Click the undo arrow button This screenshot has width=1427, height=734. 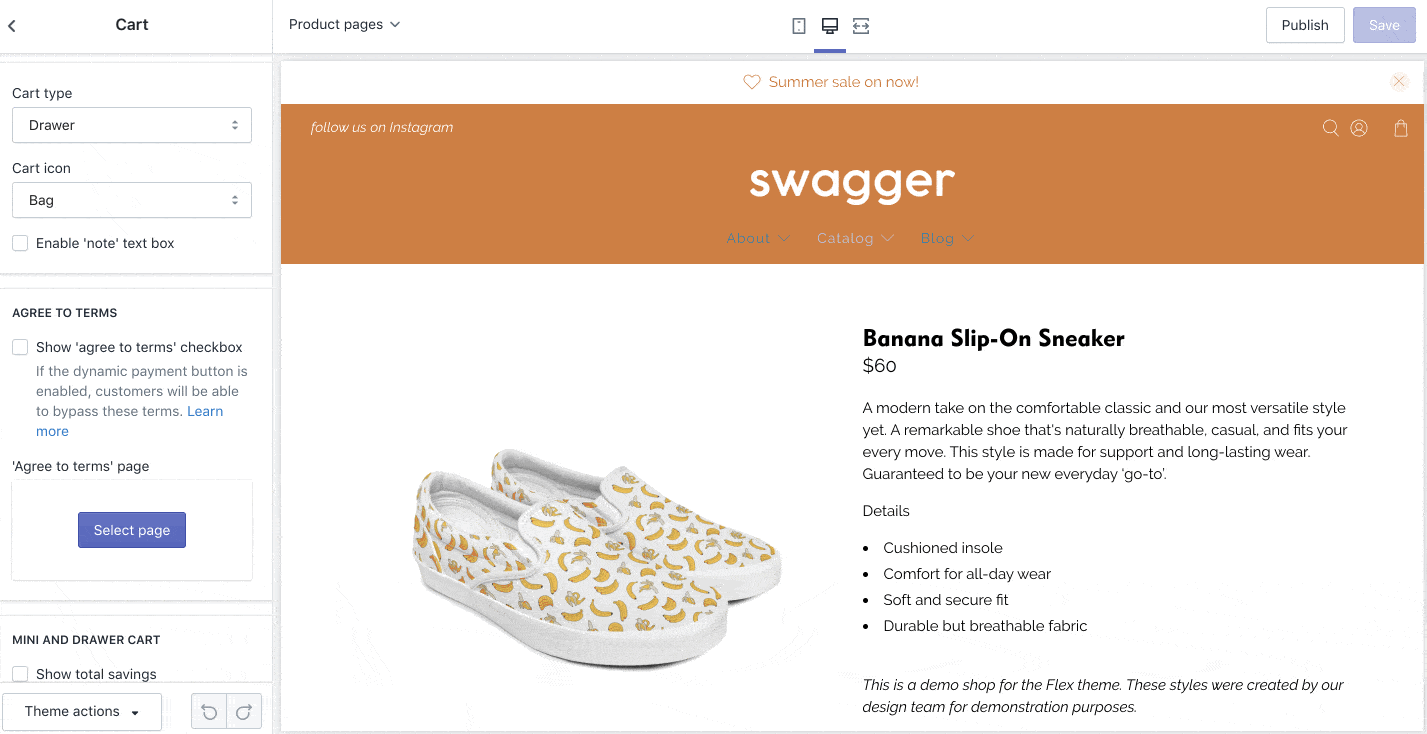coord(209,712)
